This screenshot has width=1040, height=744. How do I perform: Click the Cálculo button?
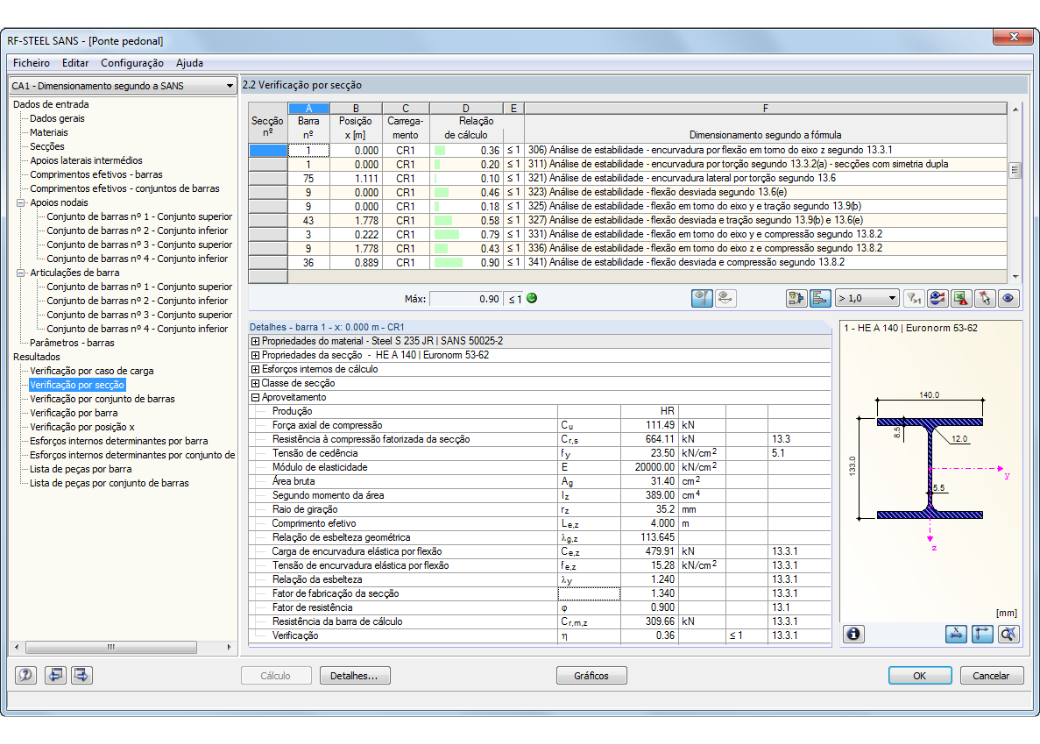275,676
